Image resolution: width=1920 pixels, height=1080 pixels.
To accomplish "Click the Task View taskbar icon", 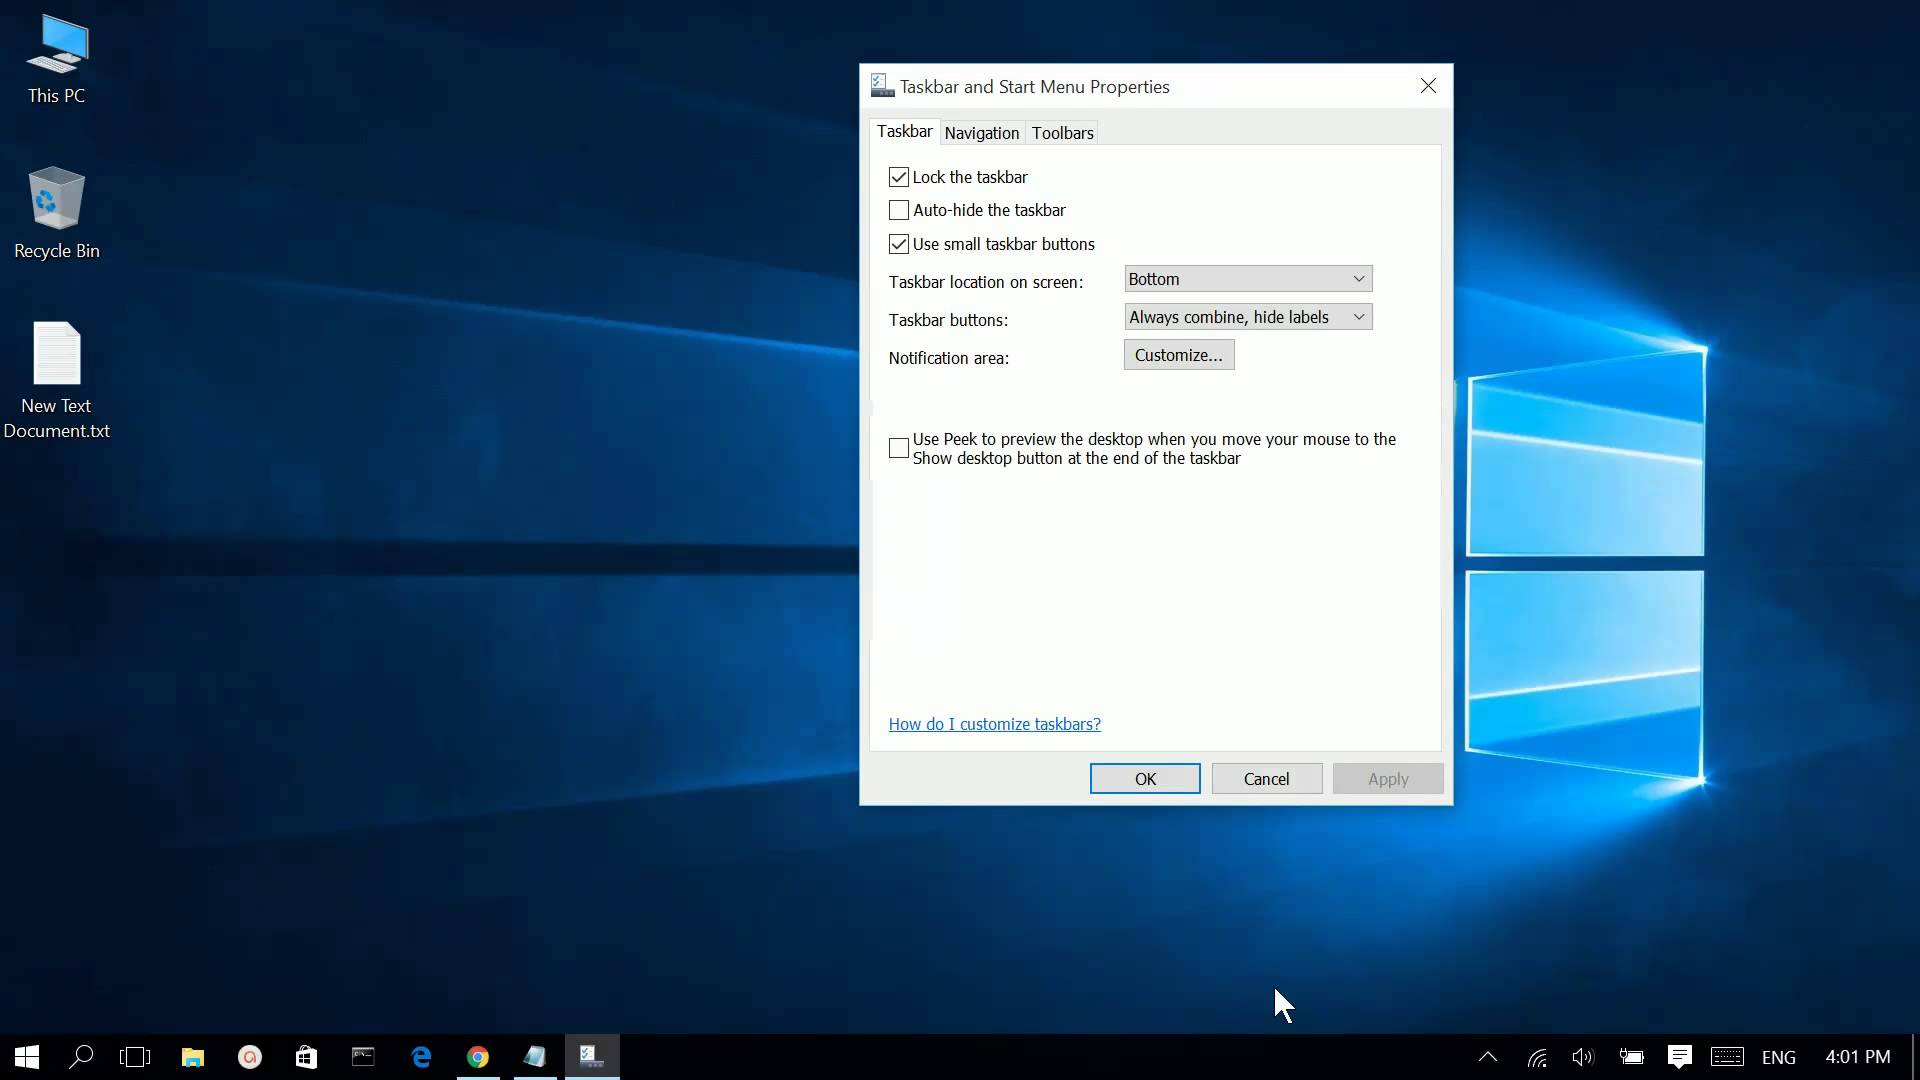I will click(136, 1055).
